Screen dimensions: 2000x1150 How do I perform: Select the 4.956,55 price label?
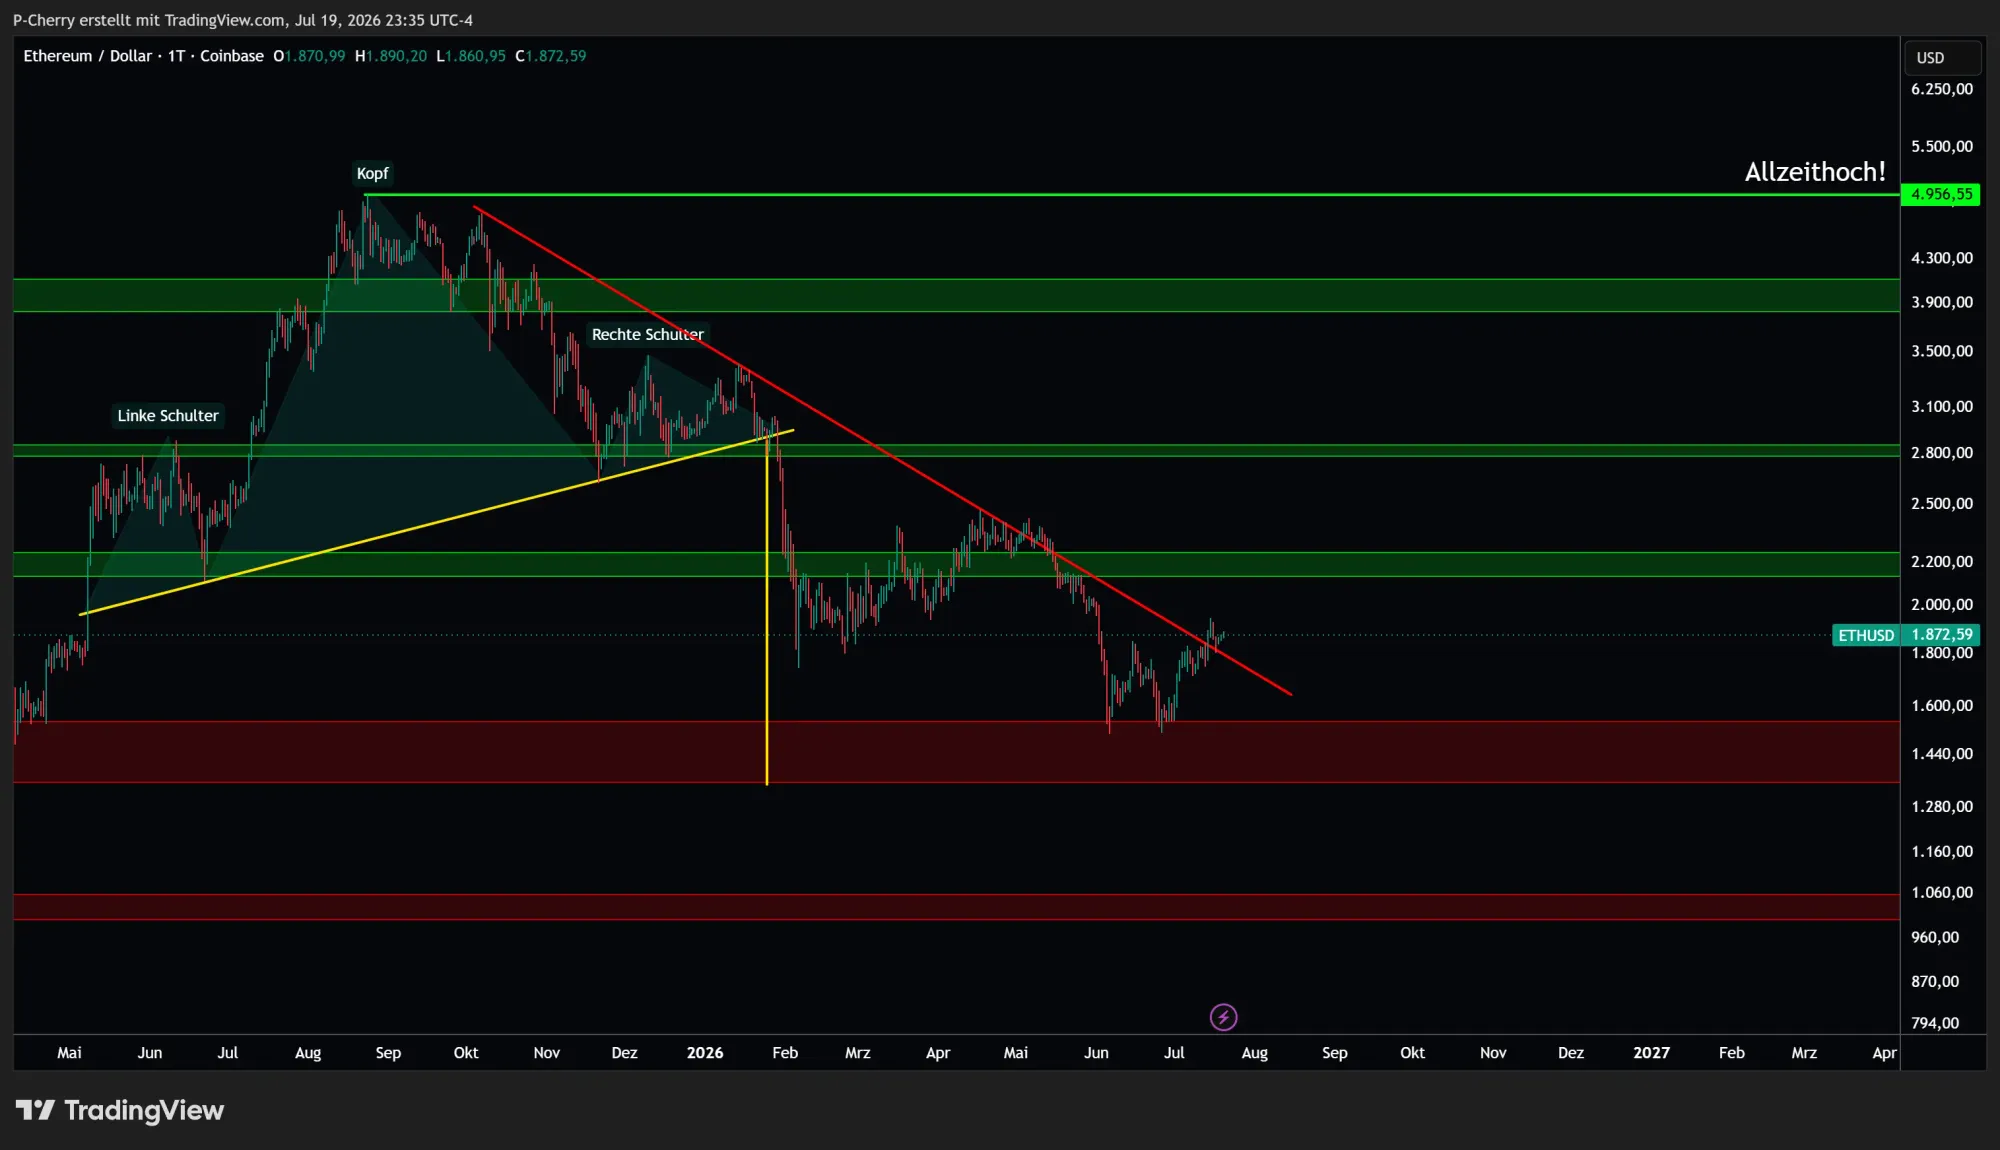pos(1940,194)
